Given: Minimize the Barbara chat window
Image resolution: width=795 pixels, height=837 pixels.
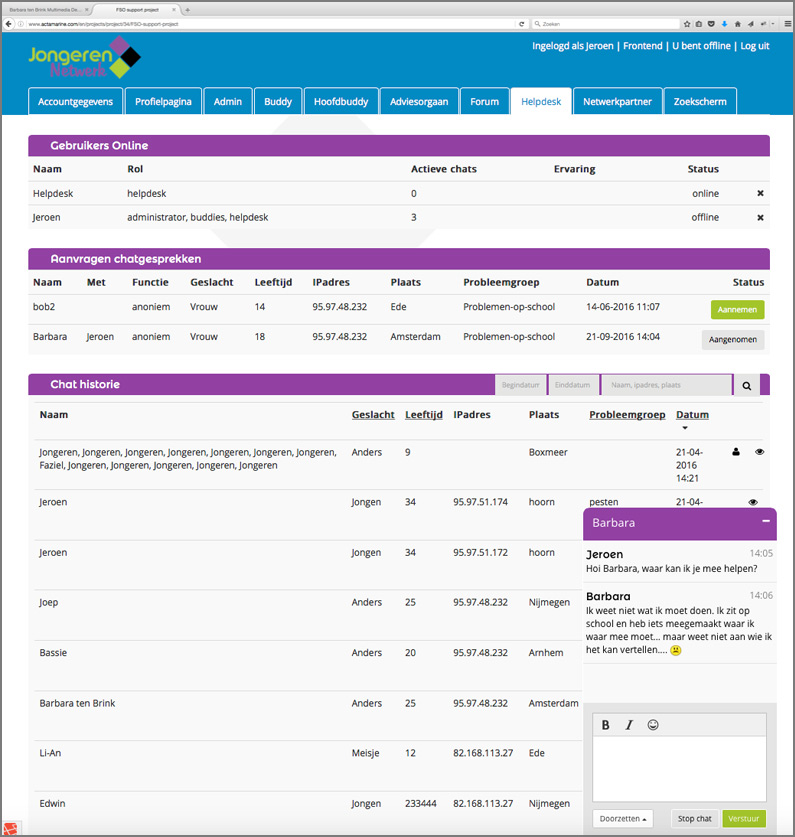Looking at the screenshot, I should click(x=766, y=521).
